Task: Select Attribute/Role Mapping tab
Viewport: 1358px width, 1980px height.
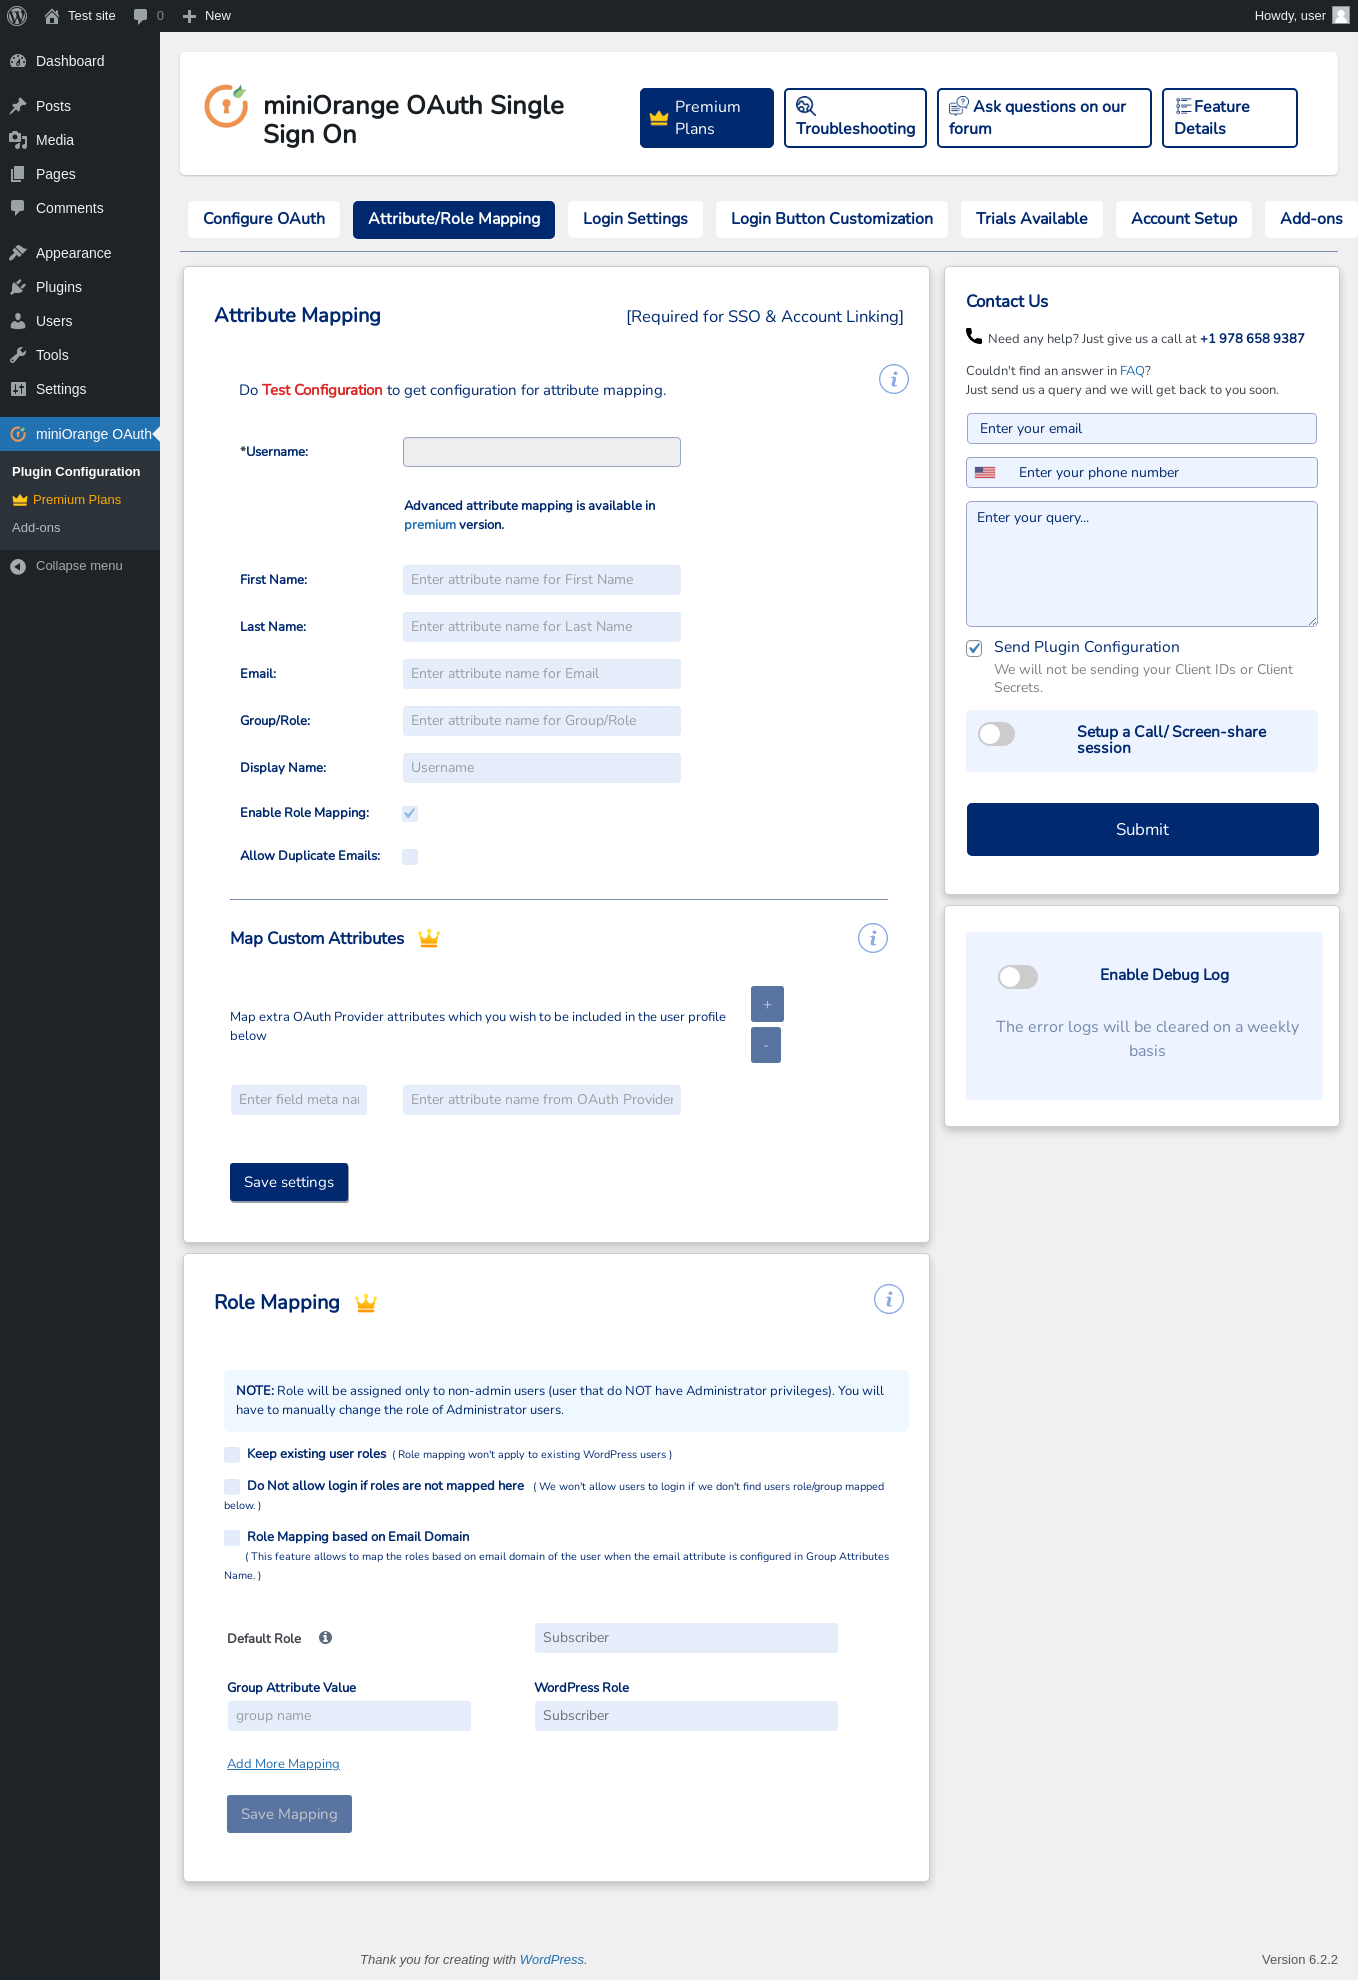Action: coord(454,219)
